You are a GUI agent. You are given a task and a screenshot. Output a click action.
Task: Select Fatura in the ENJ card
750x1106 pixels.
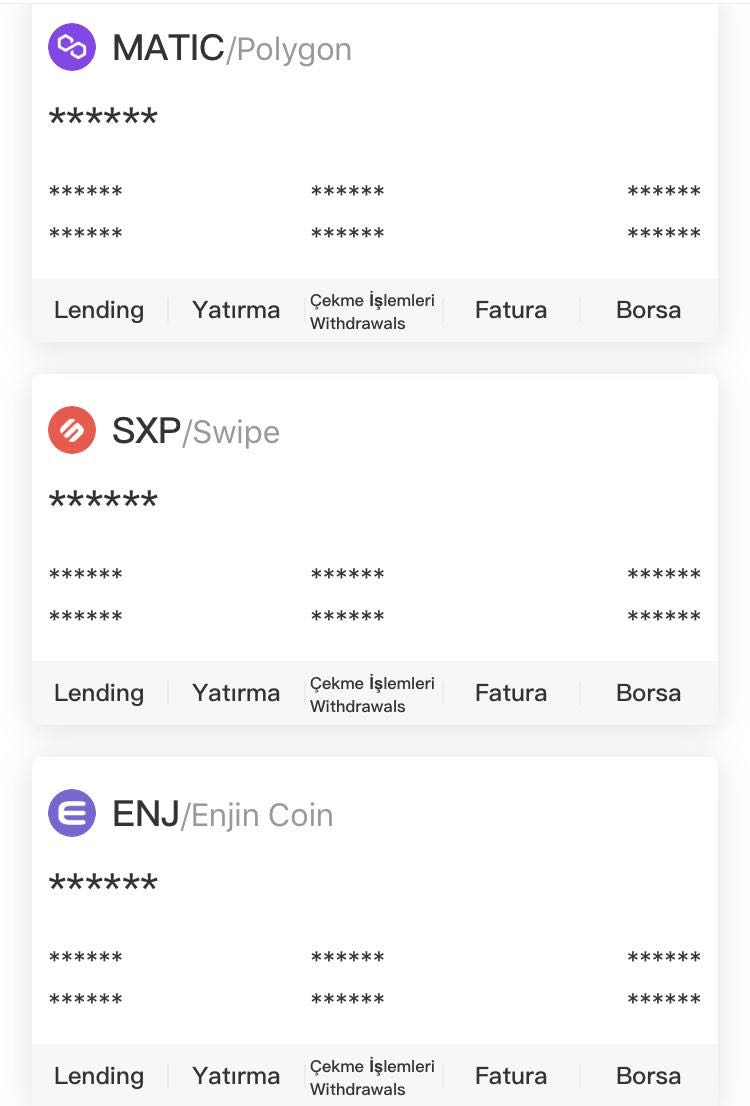pos(511,1076)
